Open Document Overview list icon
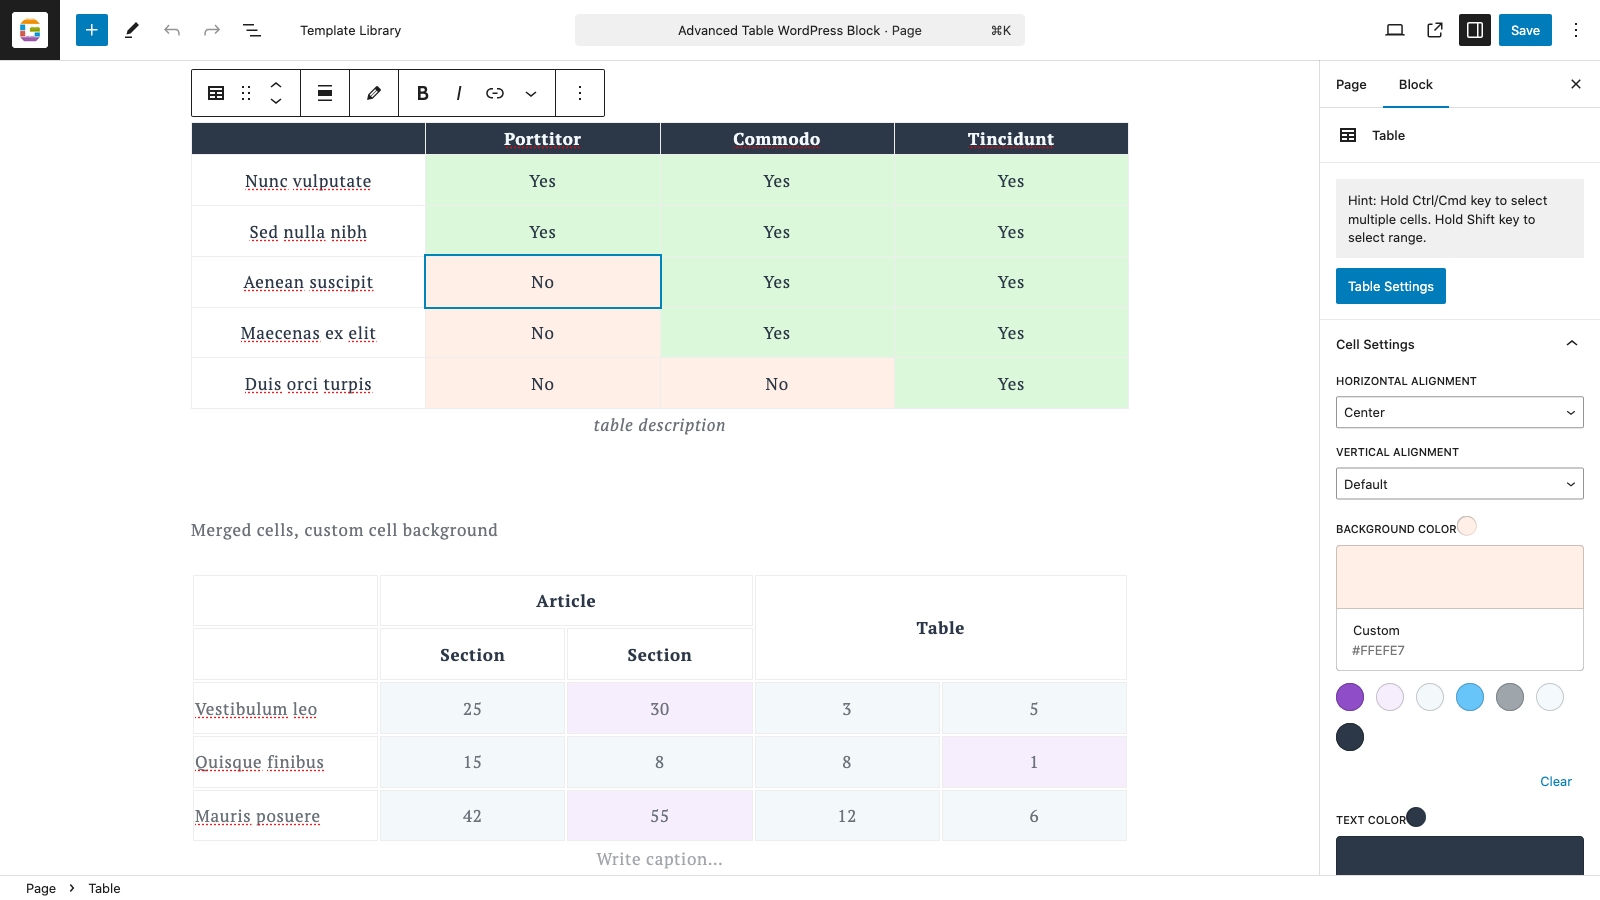This screenshot has height=900, width=1600. click(252, 30)
